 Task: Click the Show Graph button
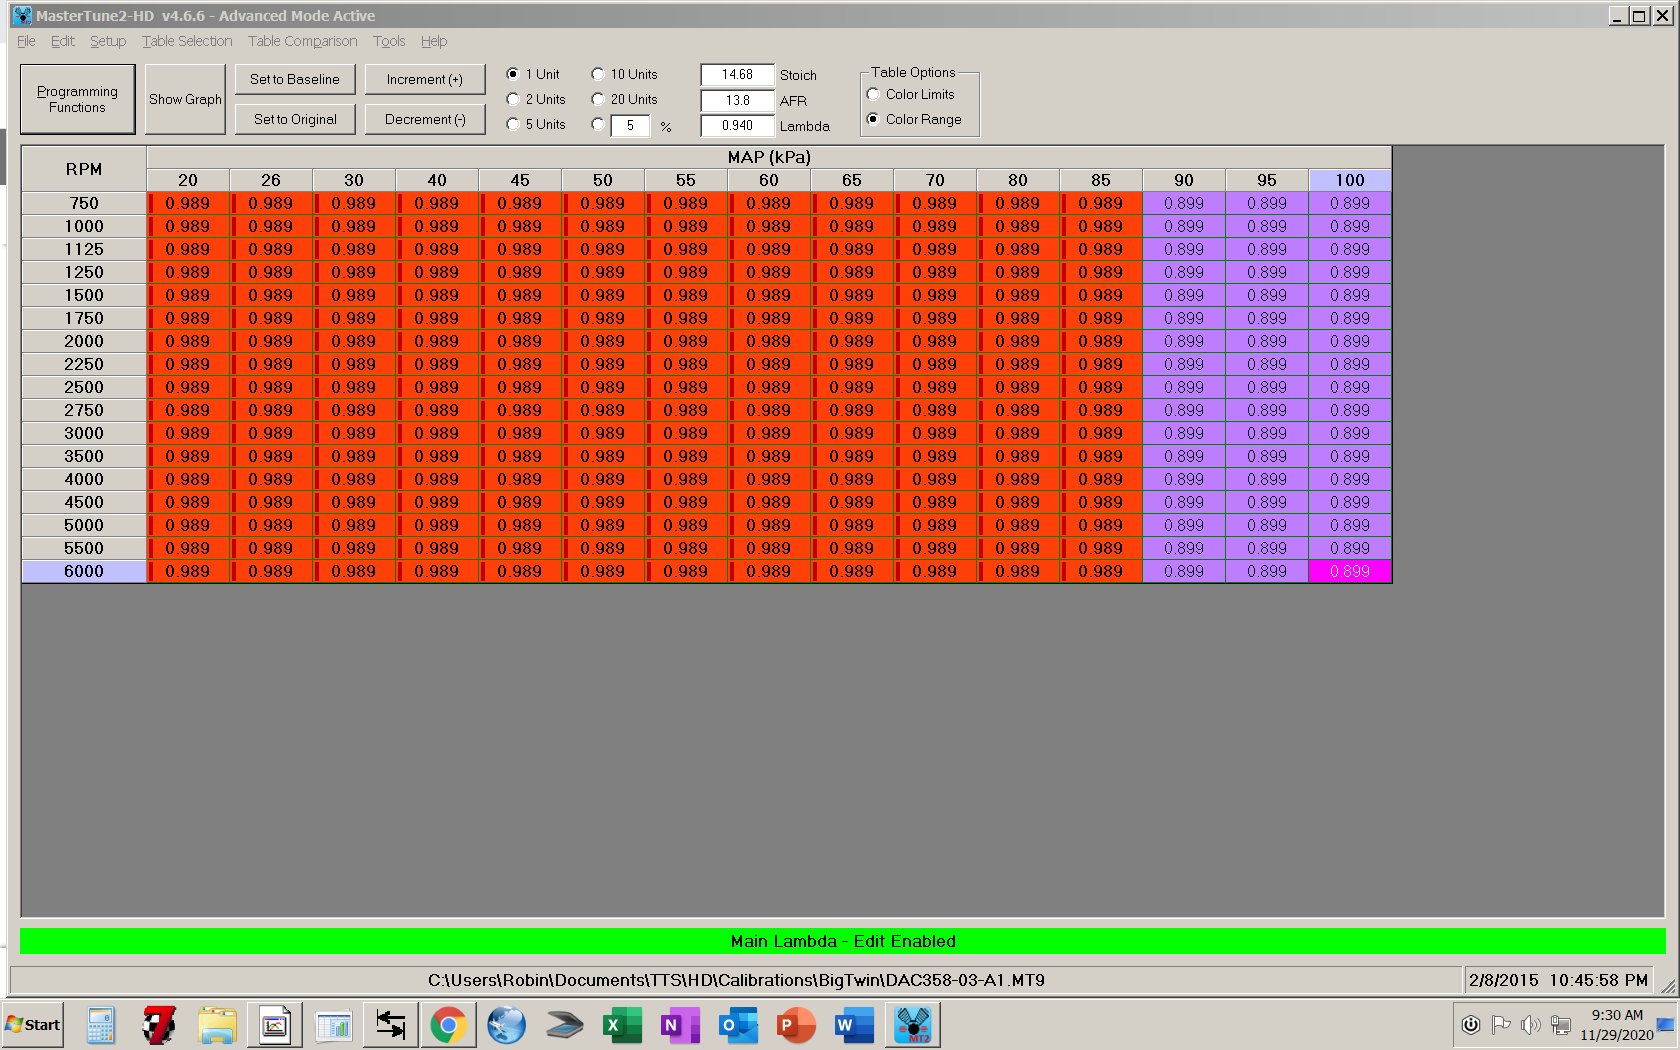185,99
